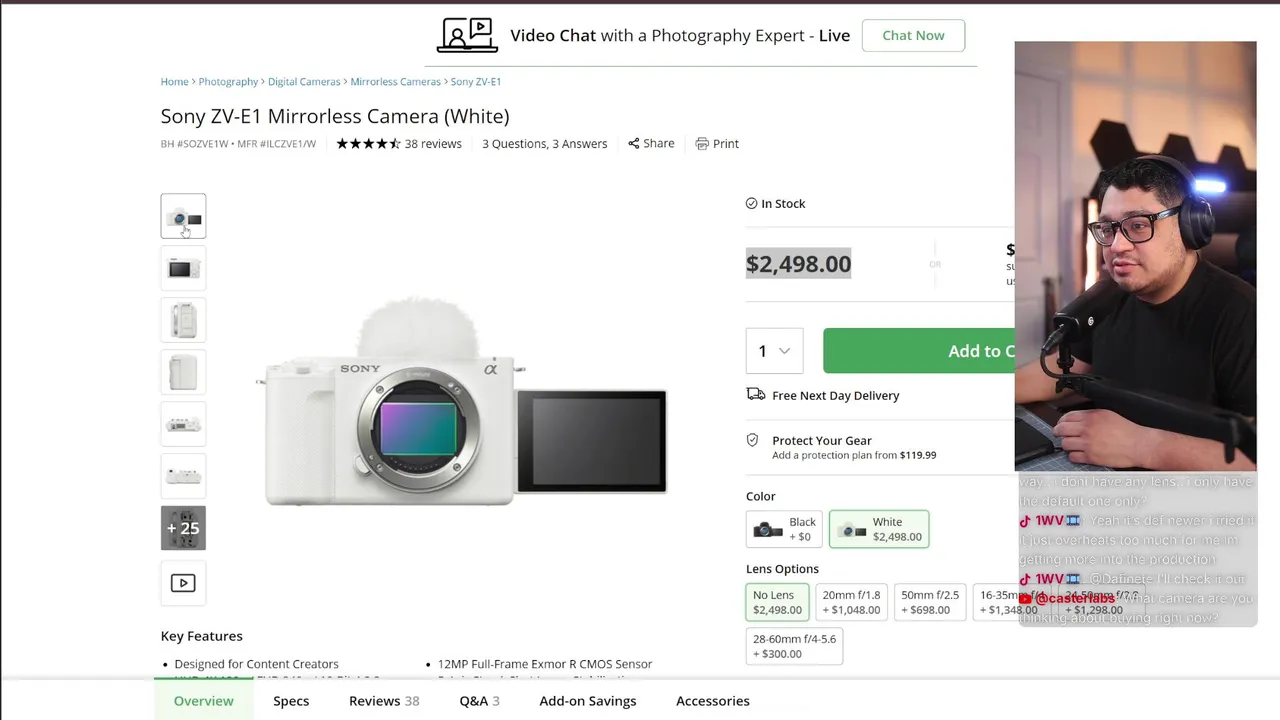
Task: Switch to the Specs tab
Action: click(x=291, y=701)
